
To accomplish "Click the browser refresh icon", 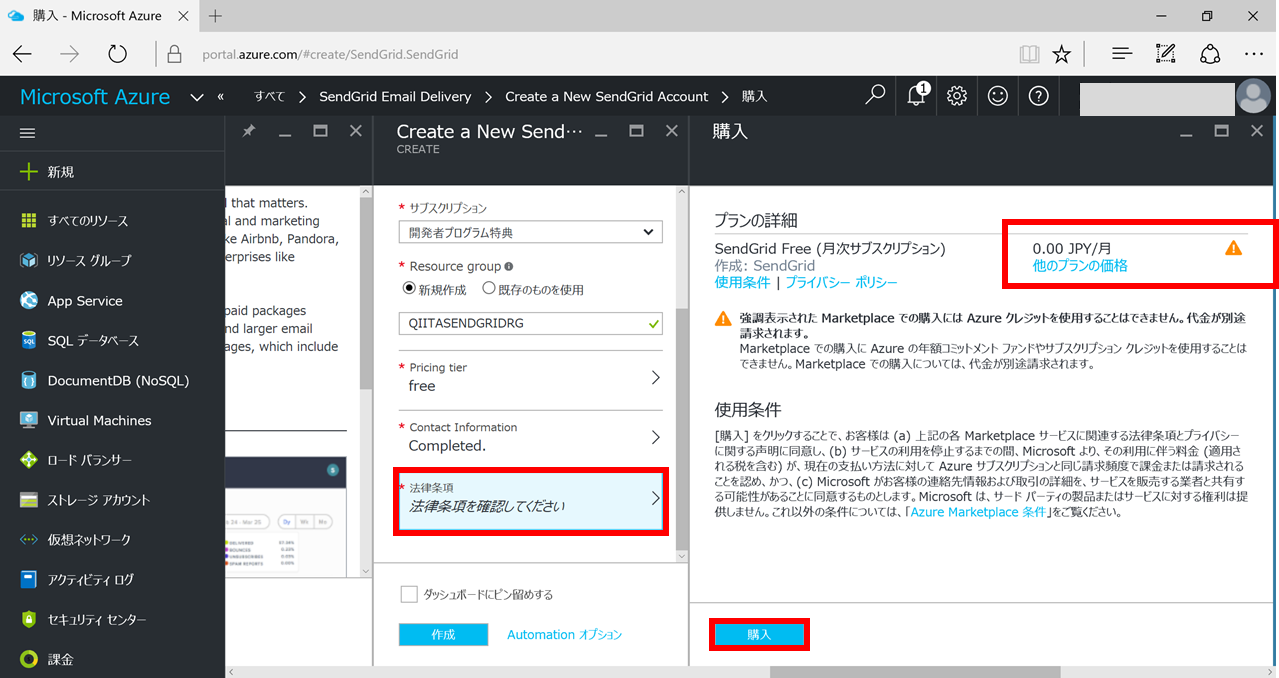I will click(117, 54).
